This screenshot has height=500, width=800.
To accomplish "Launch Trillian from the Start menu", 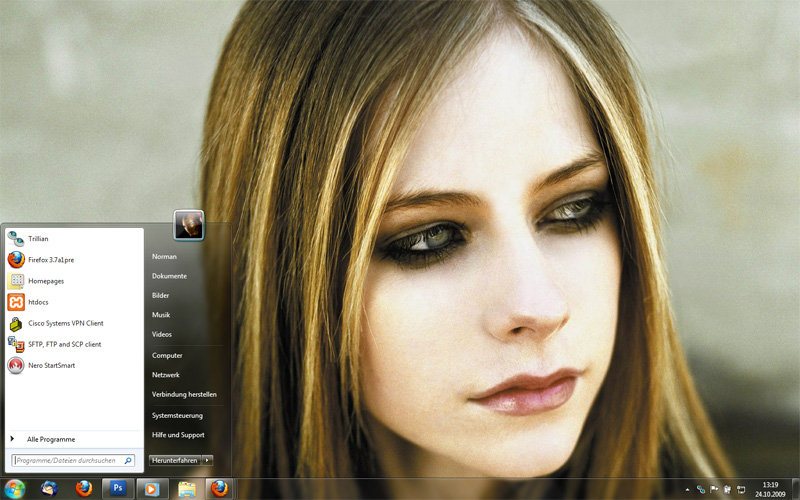I will coord(74,239).
